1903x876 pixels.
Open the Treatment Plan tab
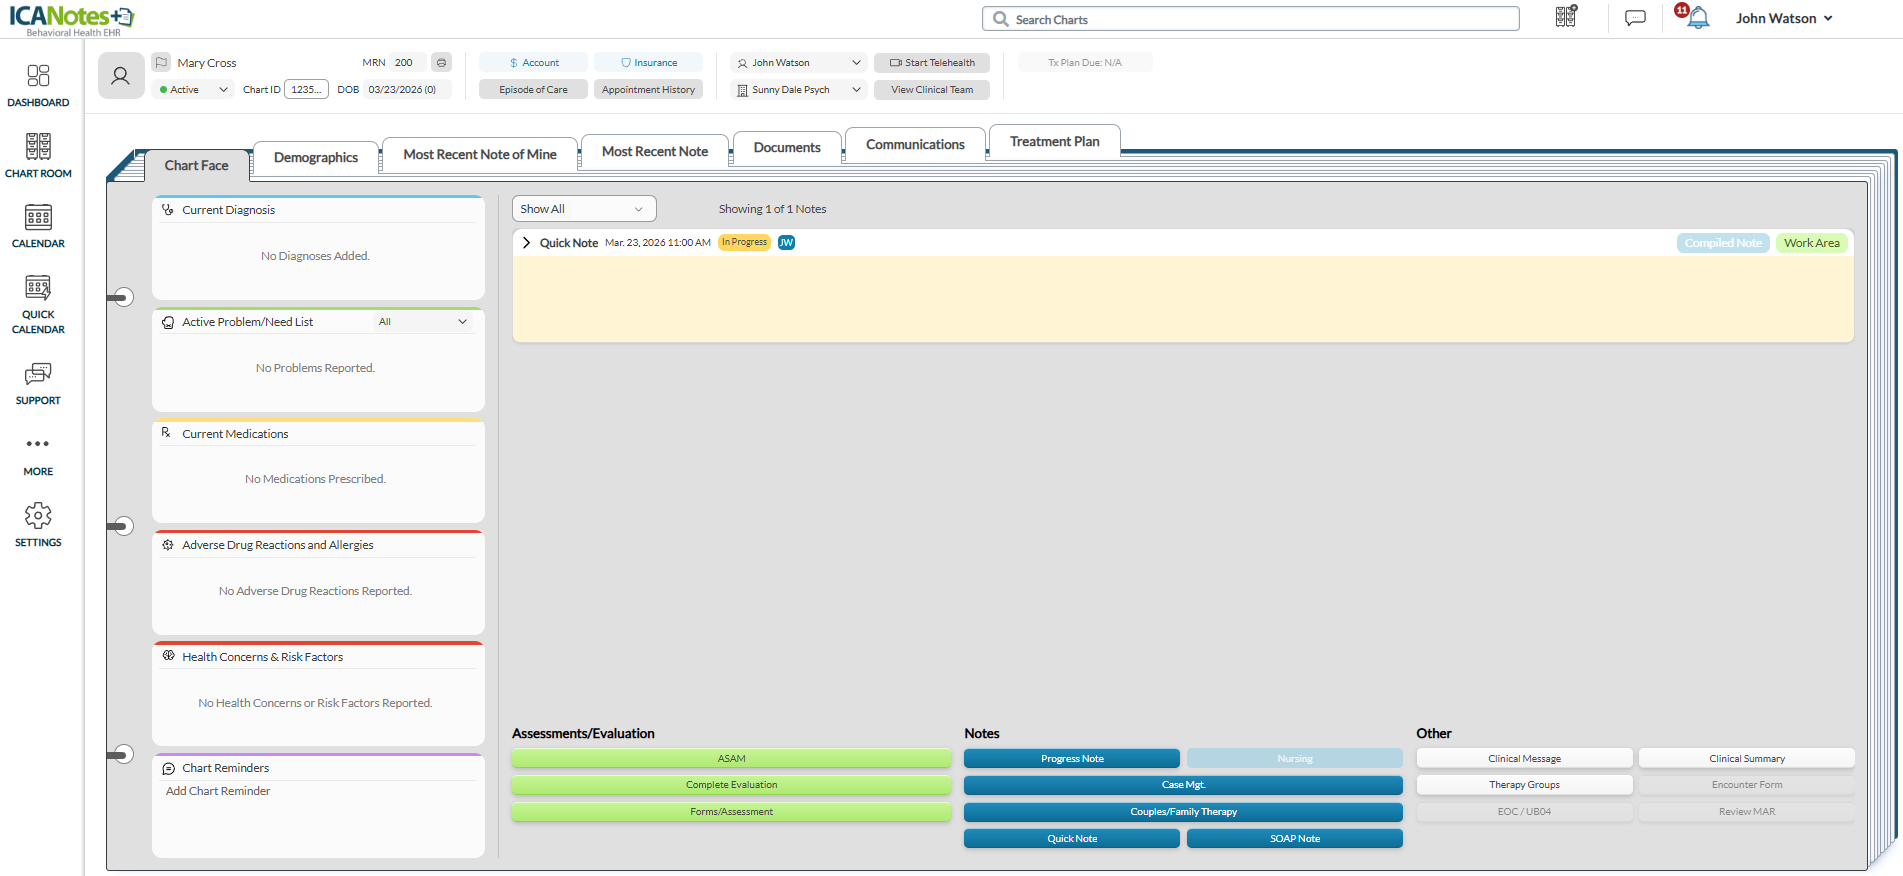pyautogui.click(x=1054, y=141)
